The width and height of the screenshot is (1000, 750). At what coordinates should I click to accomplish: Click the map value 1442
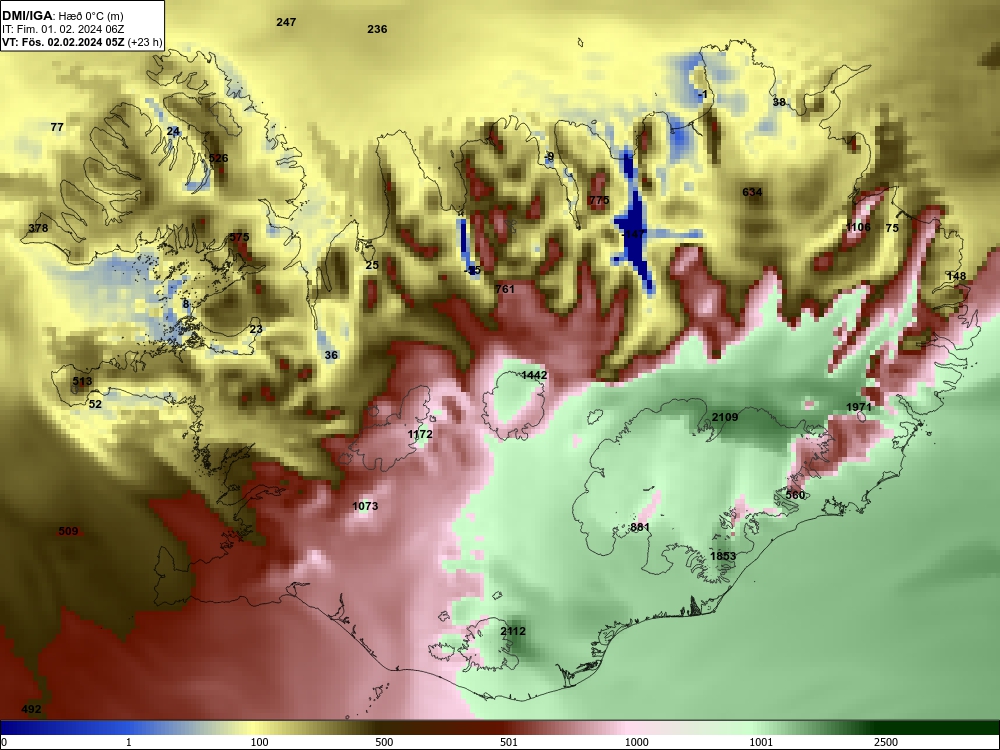pos(534,375)
